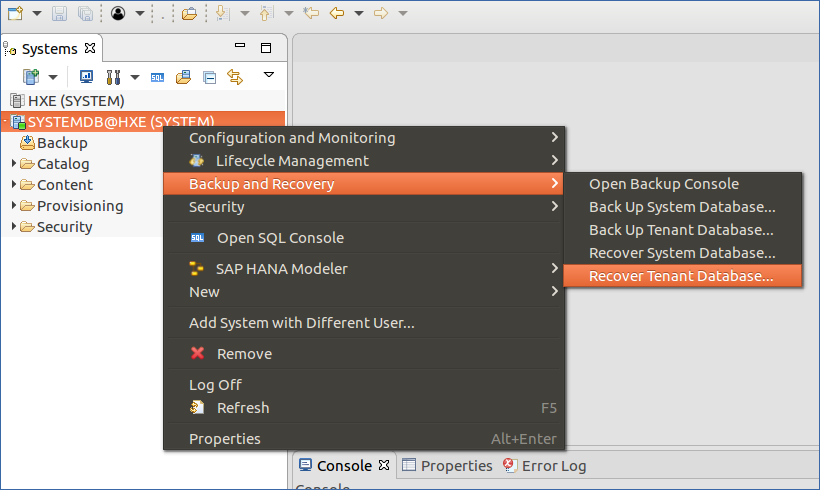Open the dropdown next to tools icon

(135, 77)
